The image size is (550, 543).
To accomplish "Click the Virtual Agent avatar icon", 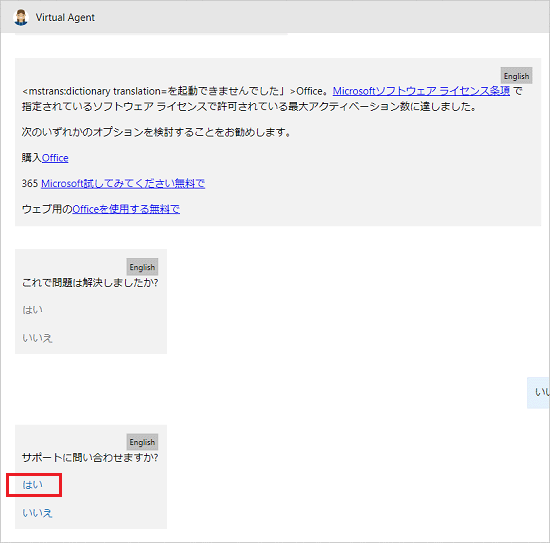I will 21,17.
